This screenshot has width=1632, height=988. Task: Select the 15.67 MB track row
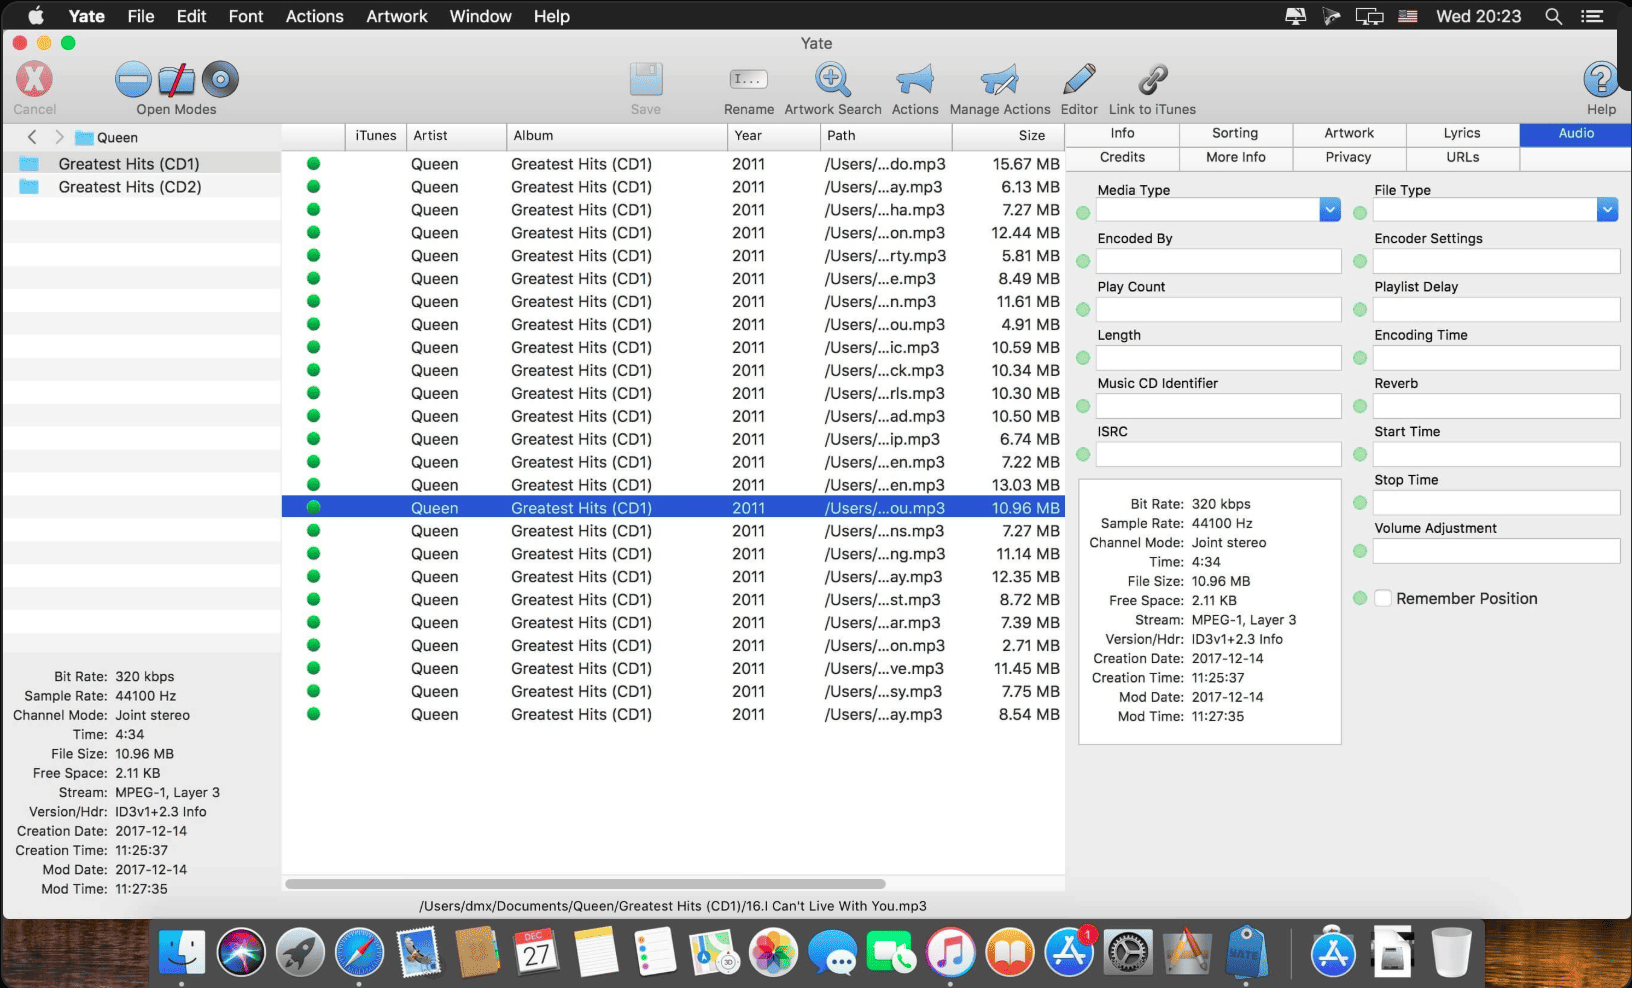click(x=672, y=164)
